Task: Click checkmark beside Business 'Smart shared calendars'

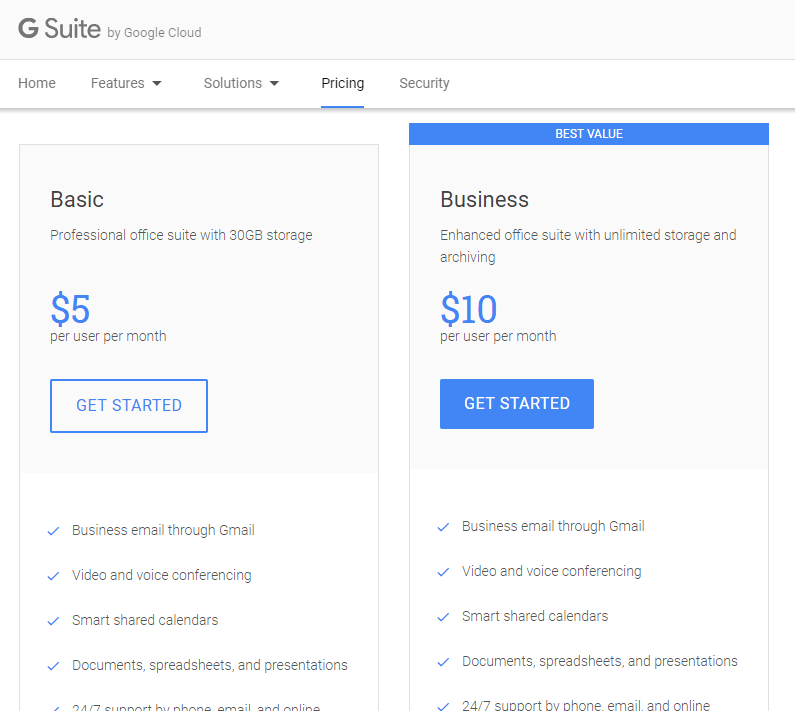Action: (x=443, y=617)
